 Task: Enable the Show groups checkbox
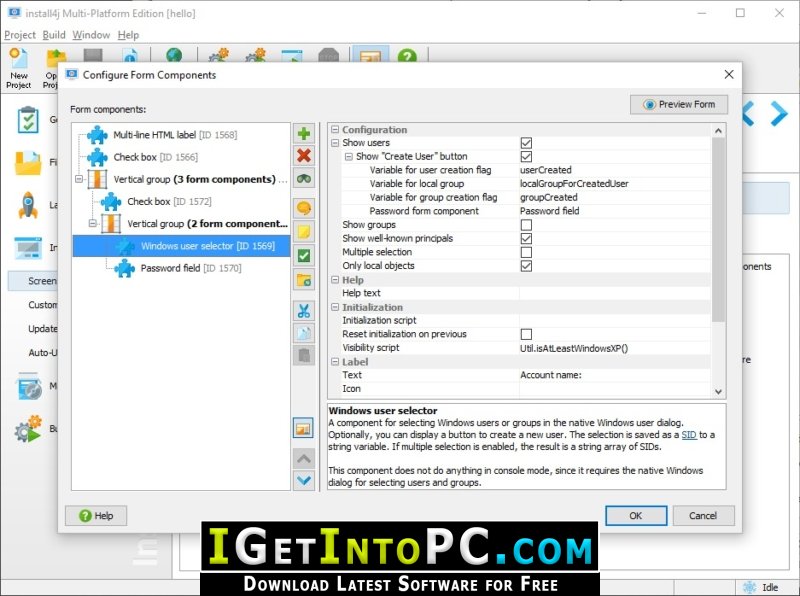pyautogui.click(x=526, y=225)
